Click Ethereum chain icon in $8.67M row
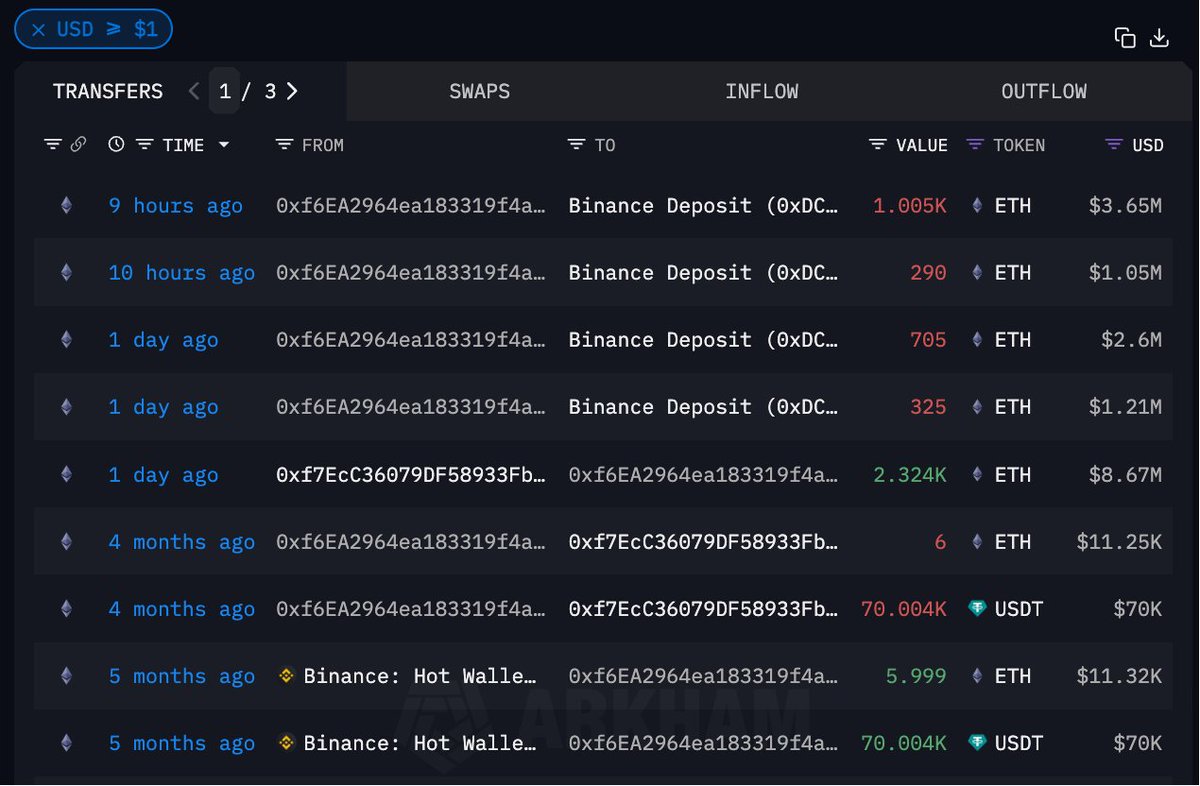 point(67,475)
